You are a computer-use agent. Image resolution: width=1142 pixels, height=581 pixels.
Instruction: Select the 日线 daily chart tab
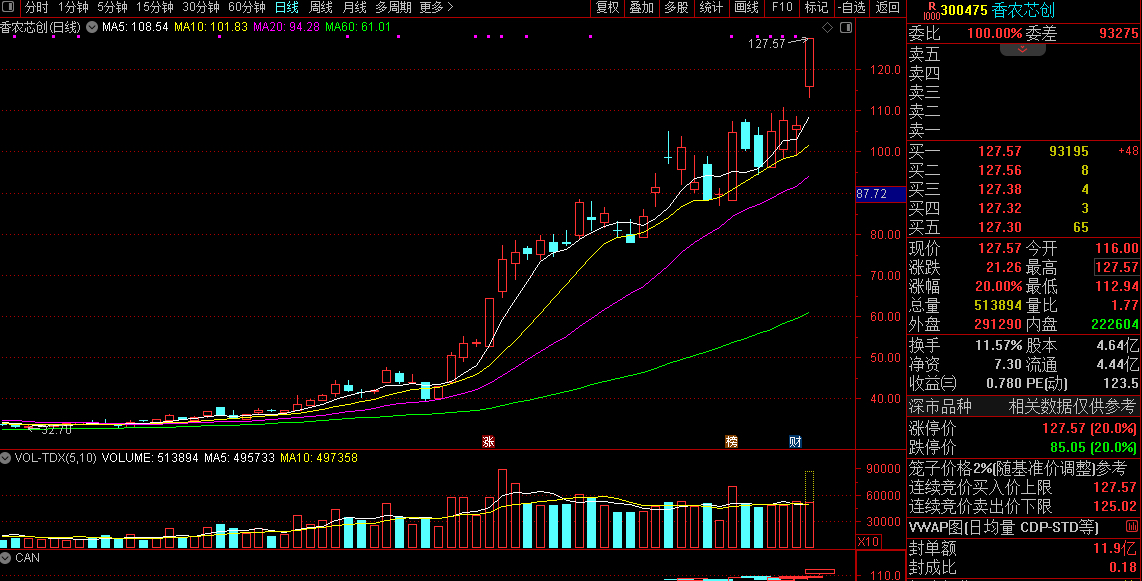[286, 7]
